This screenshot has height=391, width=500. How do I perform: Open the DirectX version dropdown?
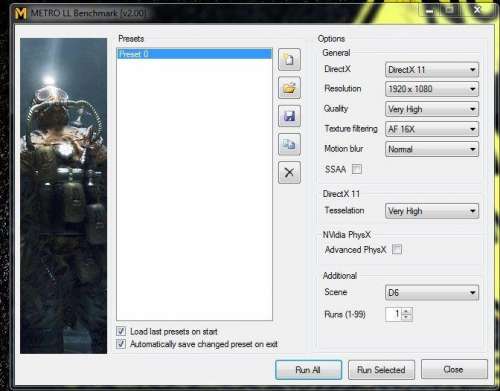(x=432, y=70)
